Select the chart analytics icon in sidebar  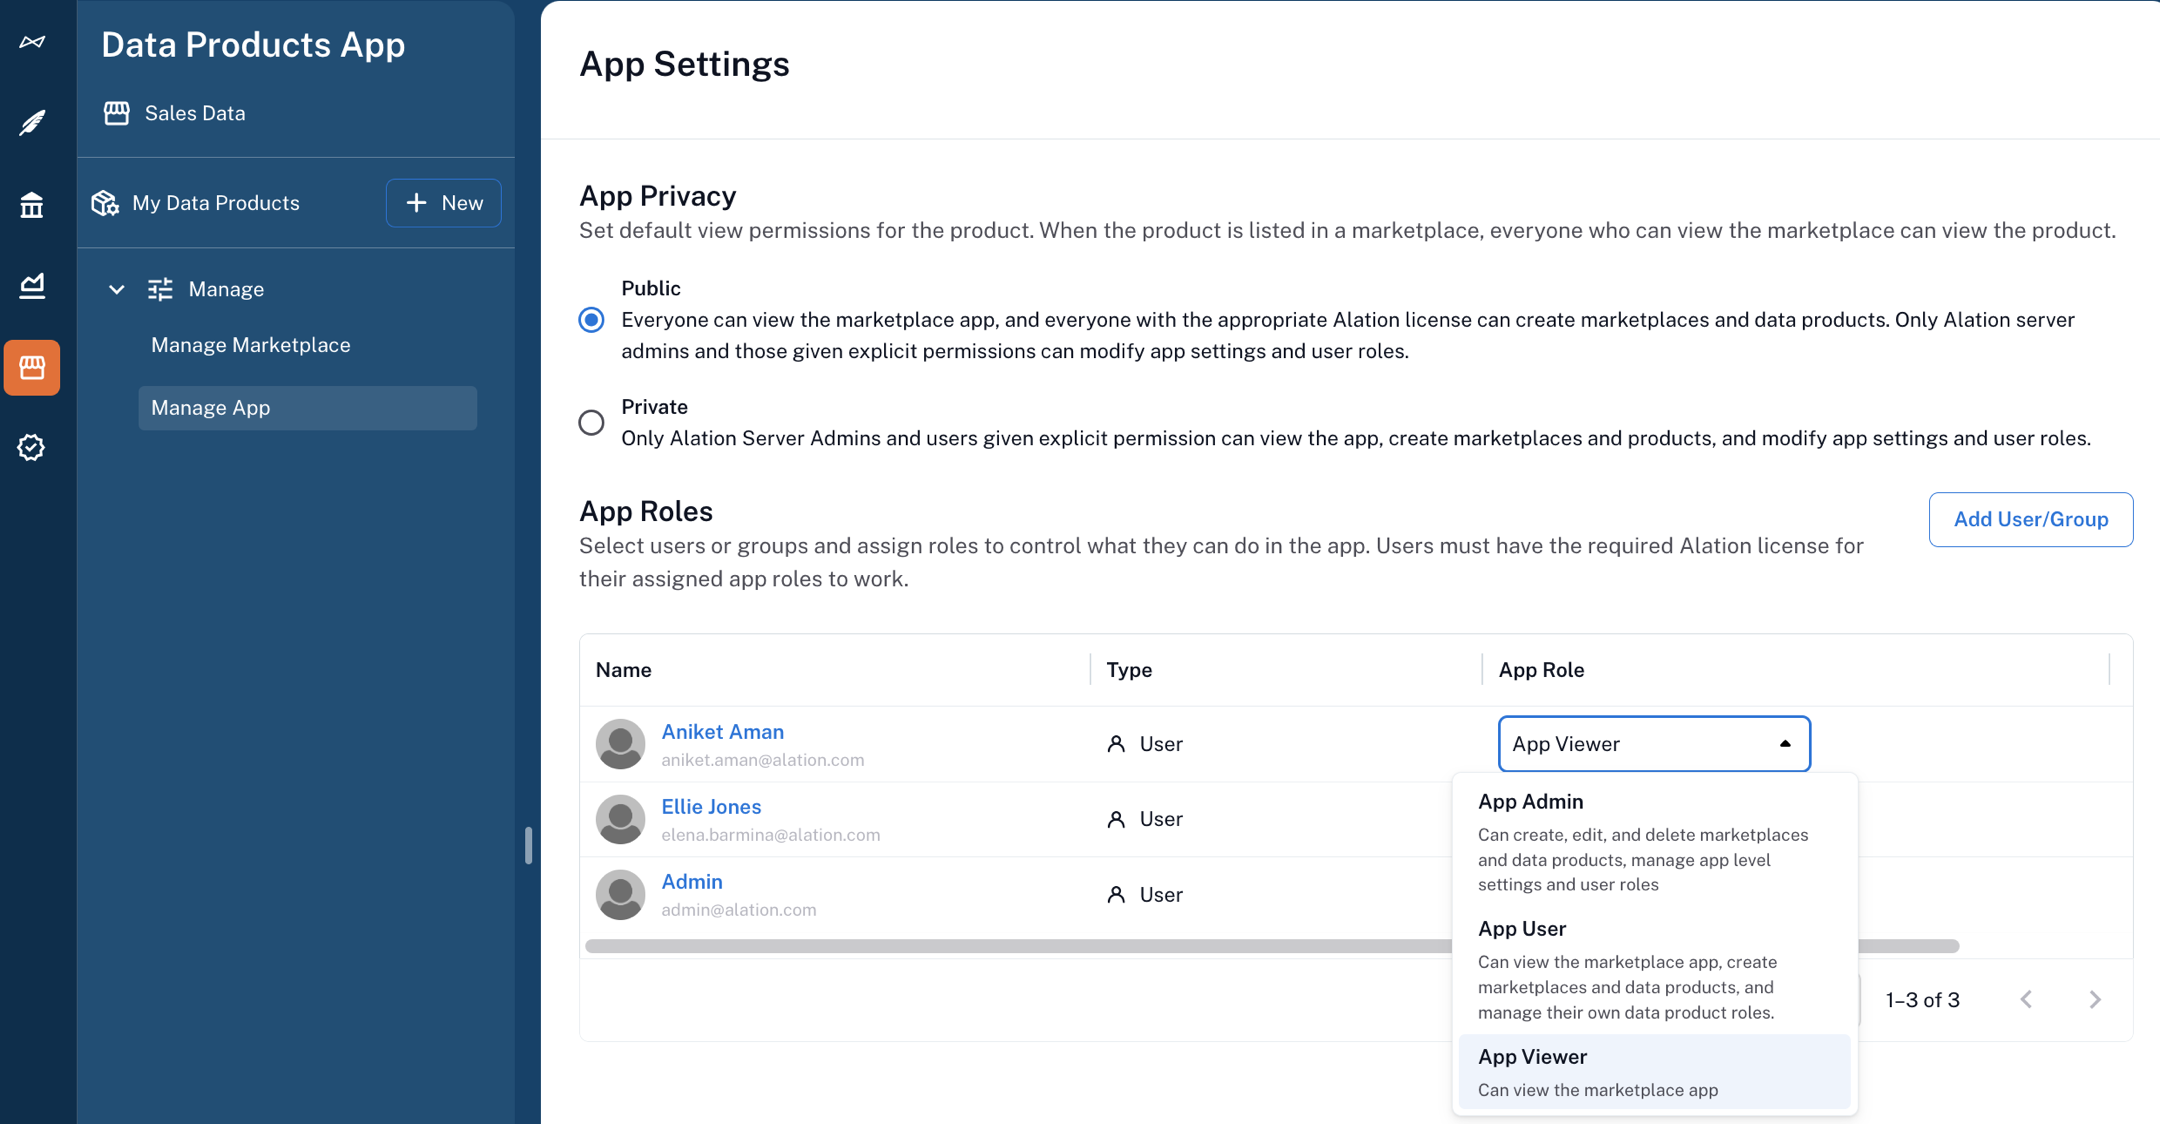coord(32,285)
